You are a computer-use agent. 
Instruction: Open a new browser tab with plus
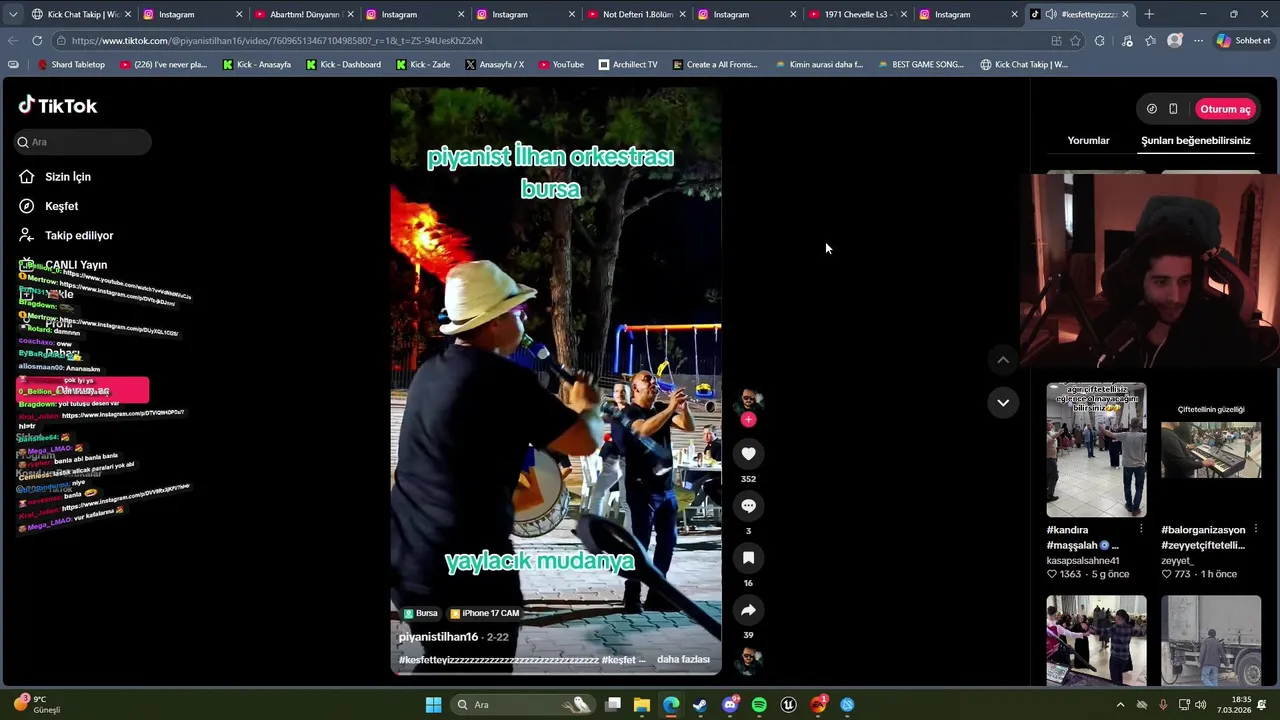[x=1149, y=14]
